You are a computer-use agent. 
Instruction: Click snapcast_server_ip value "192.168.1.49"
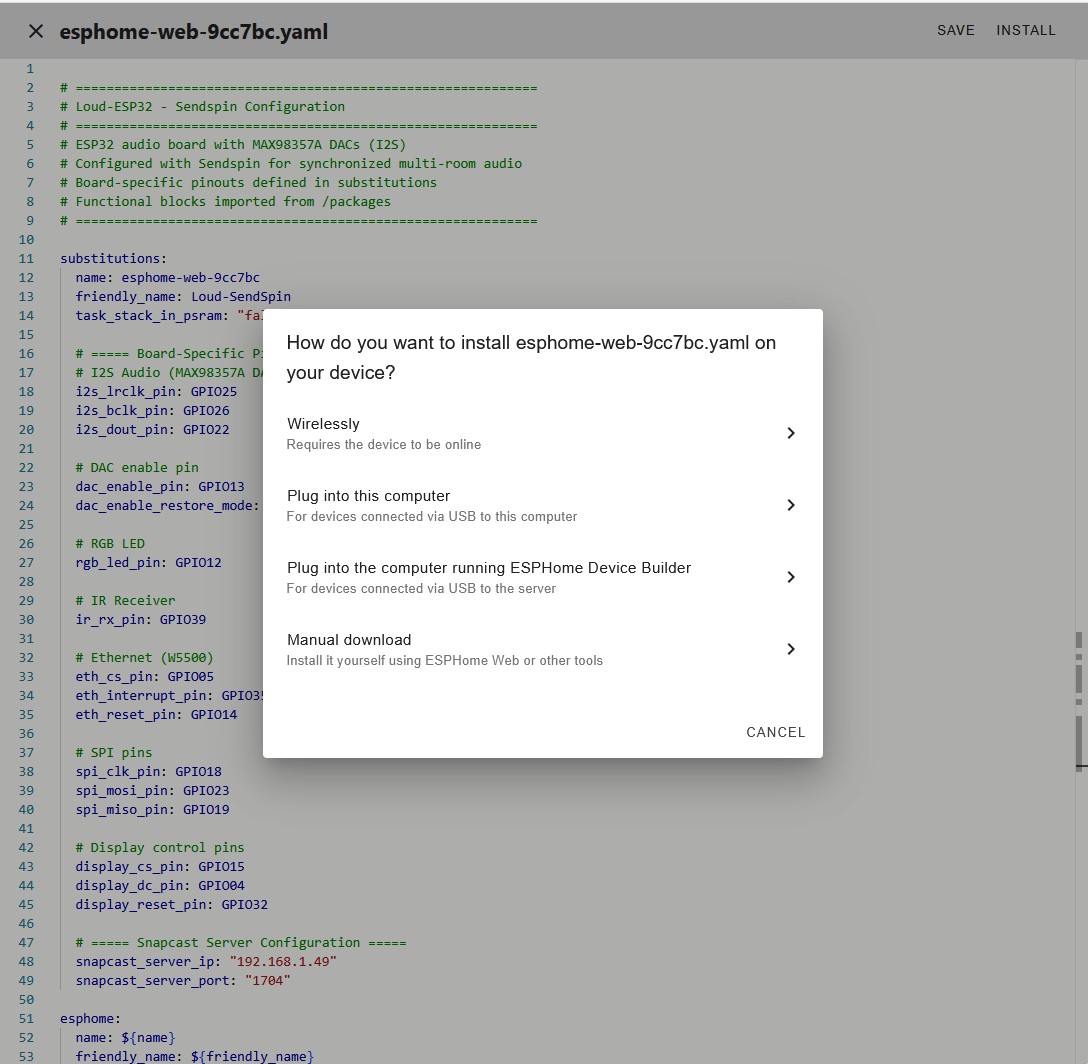pos(283,961)
